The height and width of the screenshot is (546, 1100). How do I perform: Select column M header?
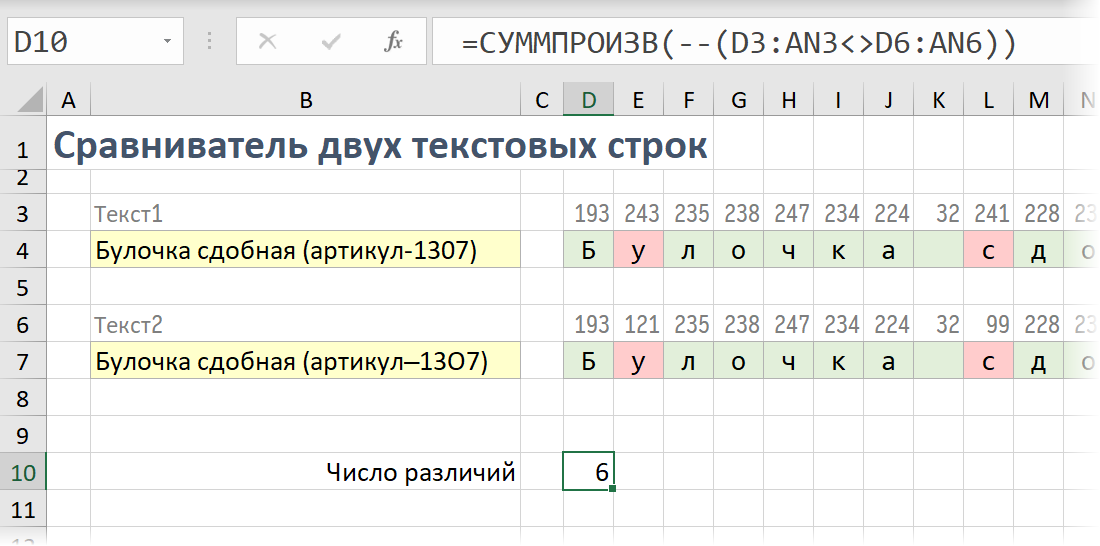point(1038,100)
